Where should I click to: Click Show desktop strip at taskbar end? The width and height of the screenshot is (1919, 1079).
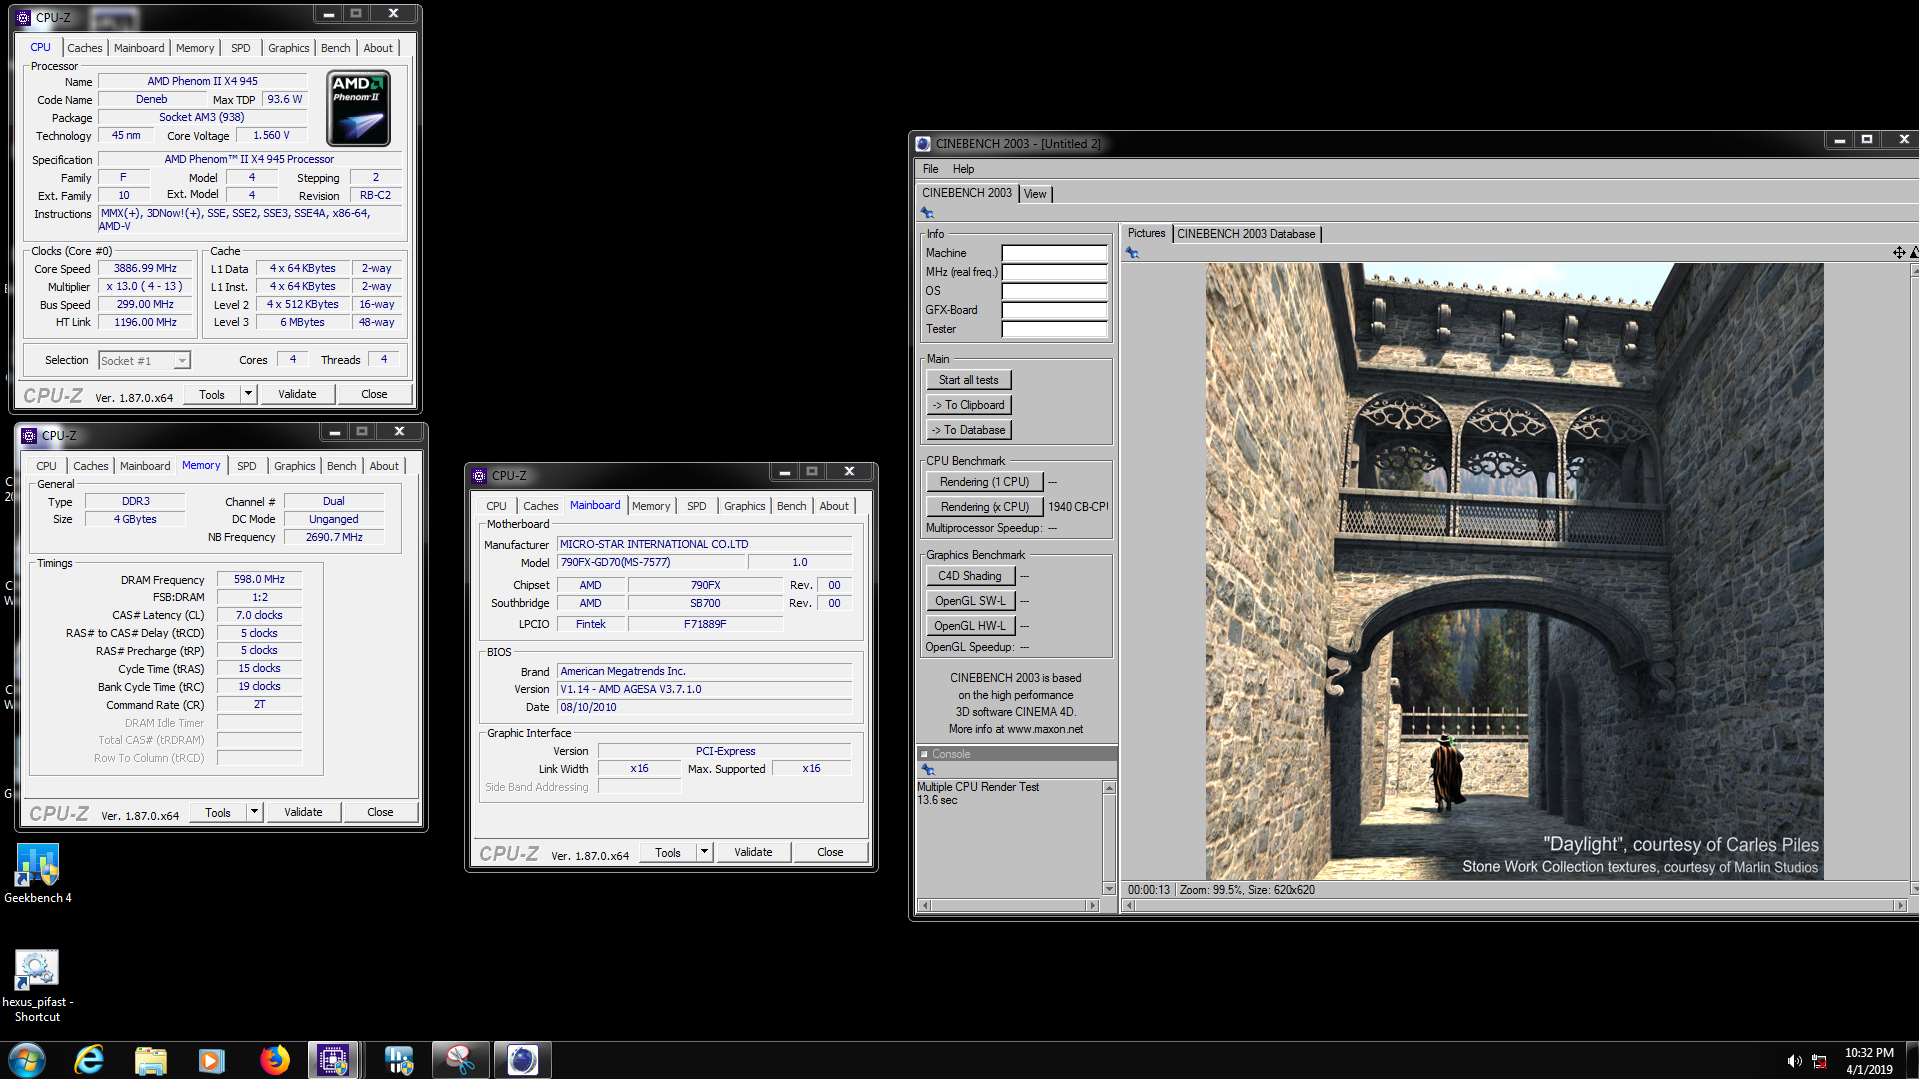coord(1912,1060)
